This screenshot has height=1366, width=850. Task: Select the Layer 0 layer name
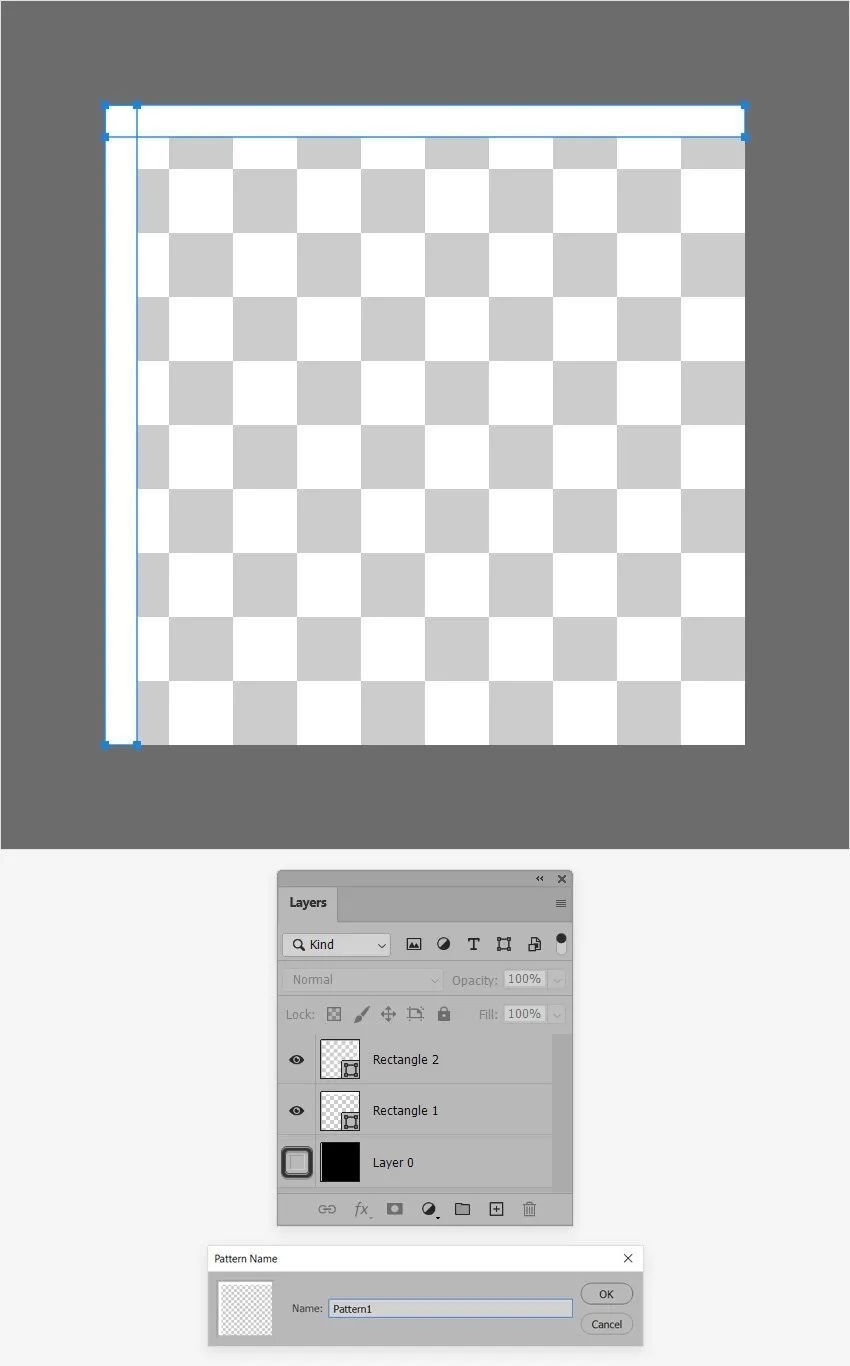pos(393,1162)
